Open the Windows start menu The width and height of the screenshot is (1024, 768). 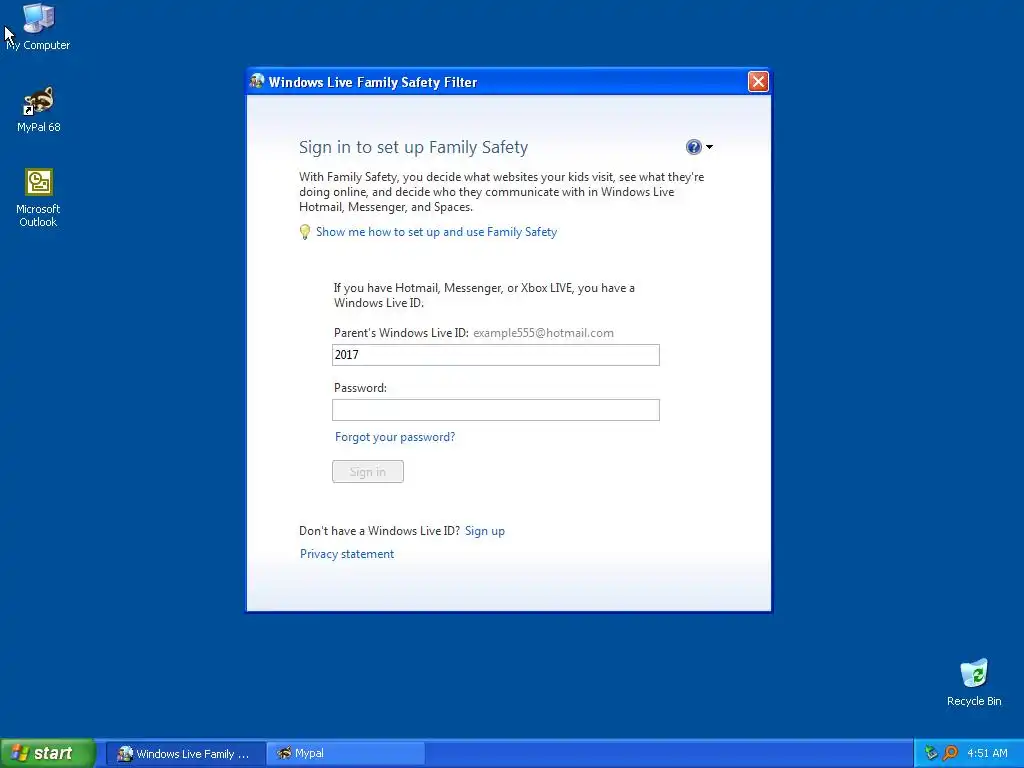[48, 753]
